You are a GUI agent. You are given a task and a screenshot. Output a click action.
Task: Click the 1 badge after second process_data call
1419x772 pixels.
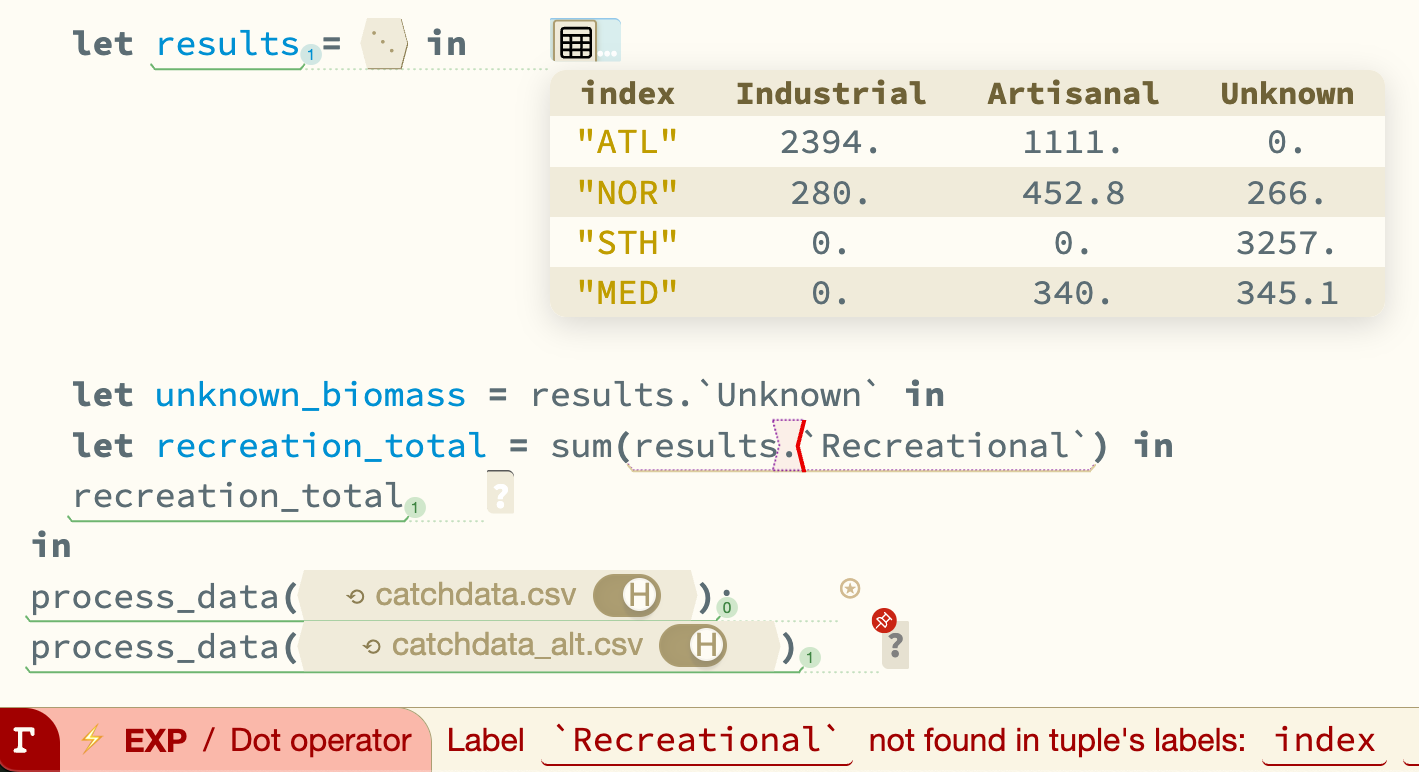pyautogui.click(x=810, y=657)
